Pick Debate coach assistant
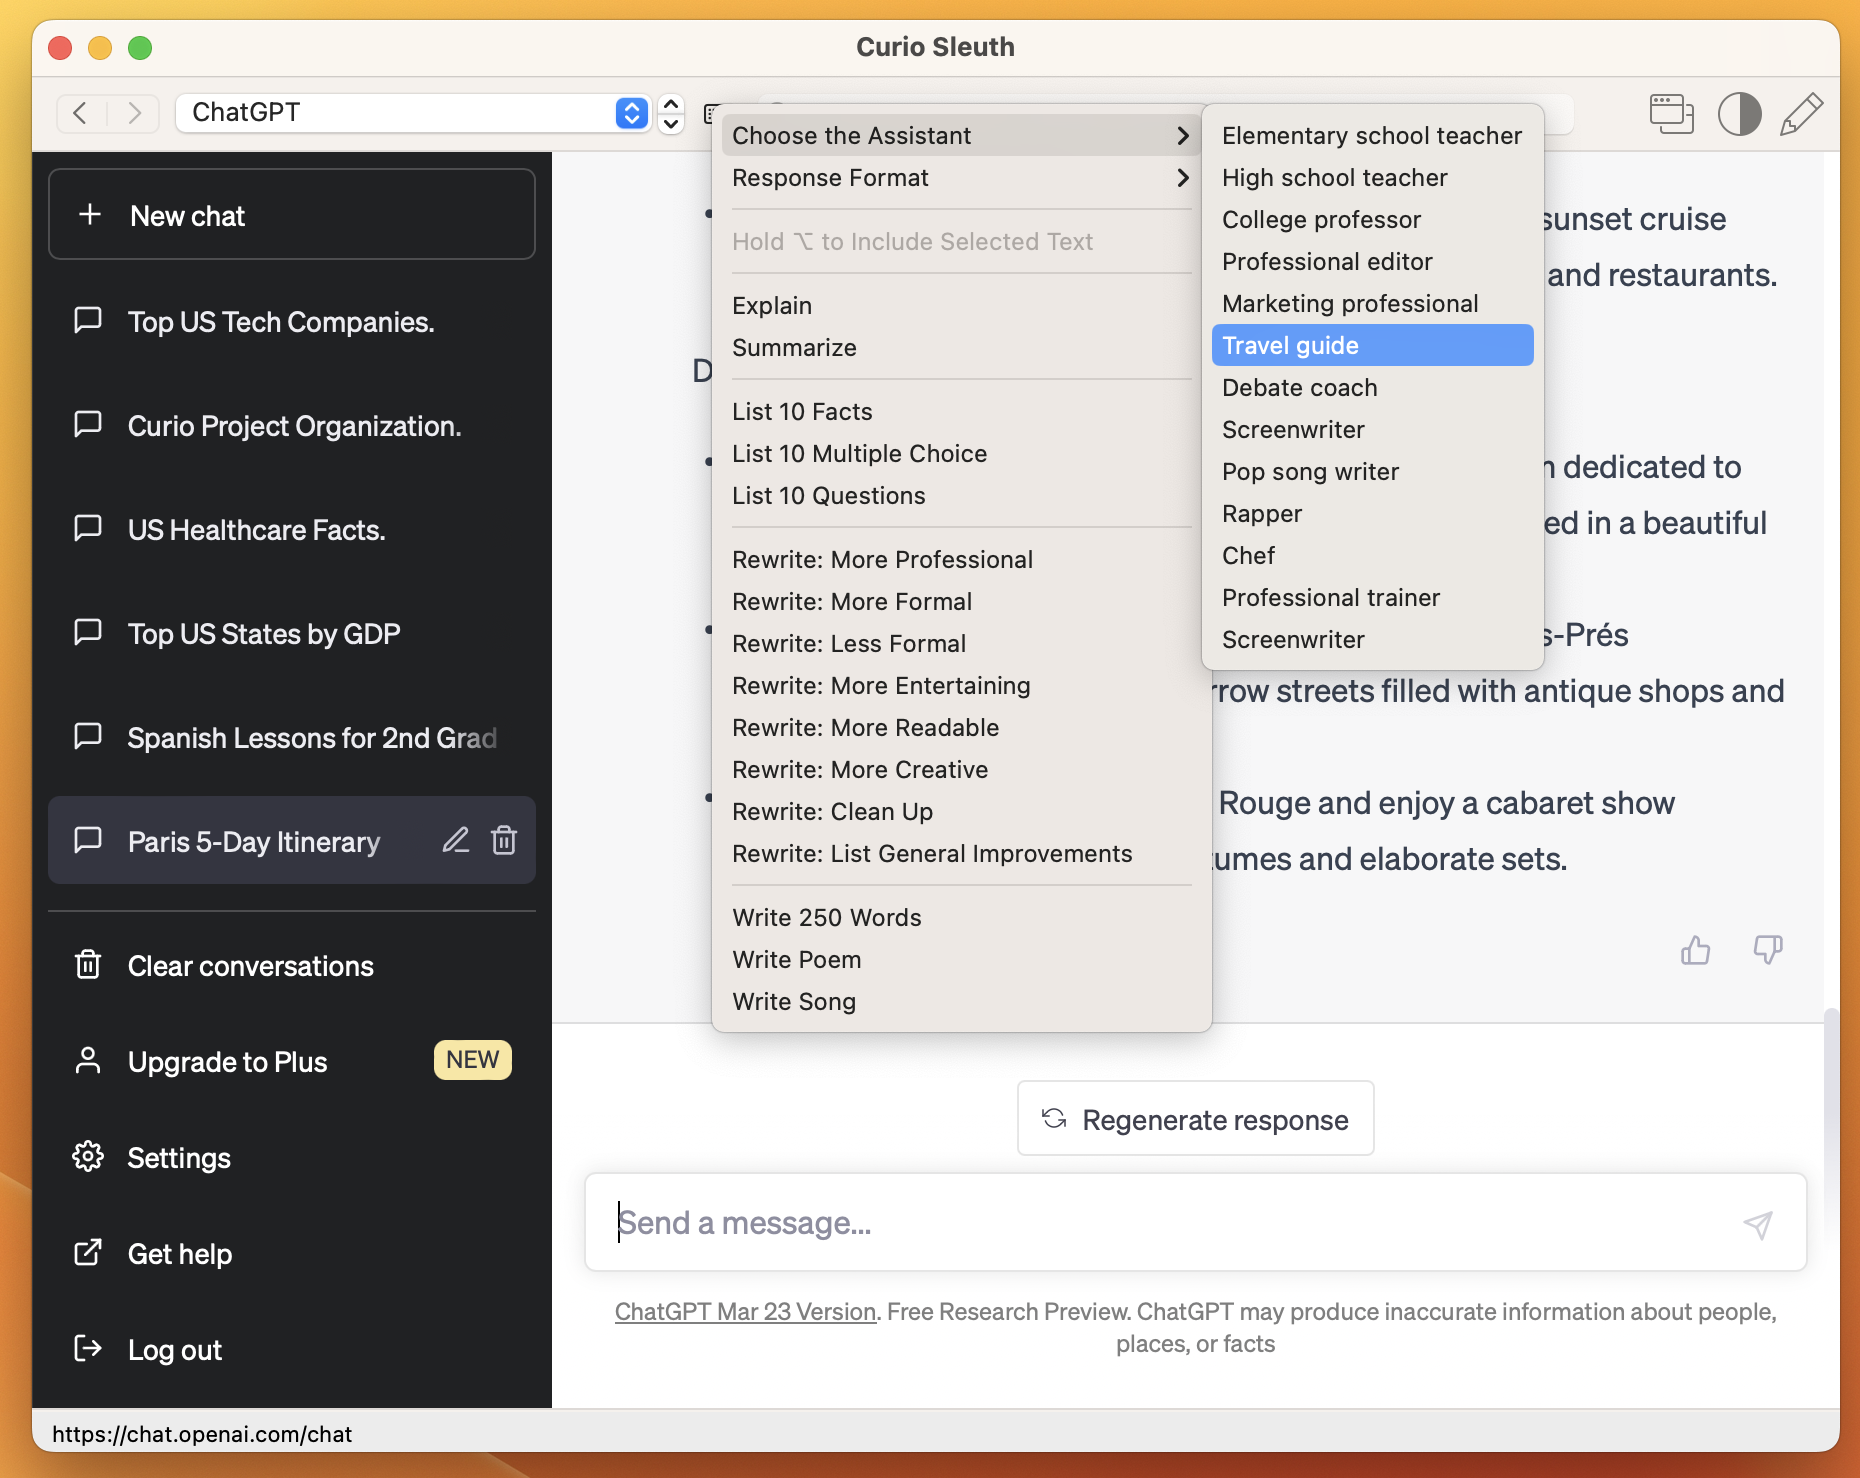This screenshot has width=1860, height=1478. [x=1372, y=387]
